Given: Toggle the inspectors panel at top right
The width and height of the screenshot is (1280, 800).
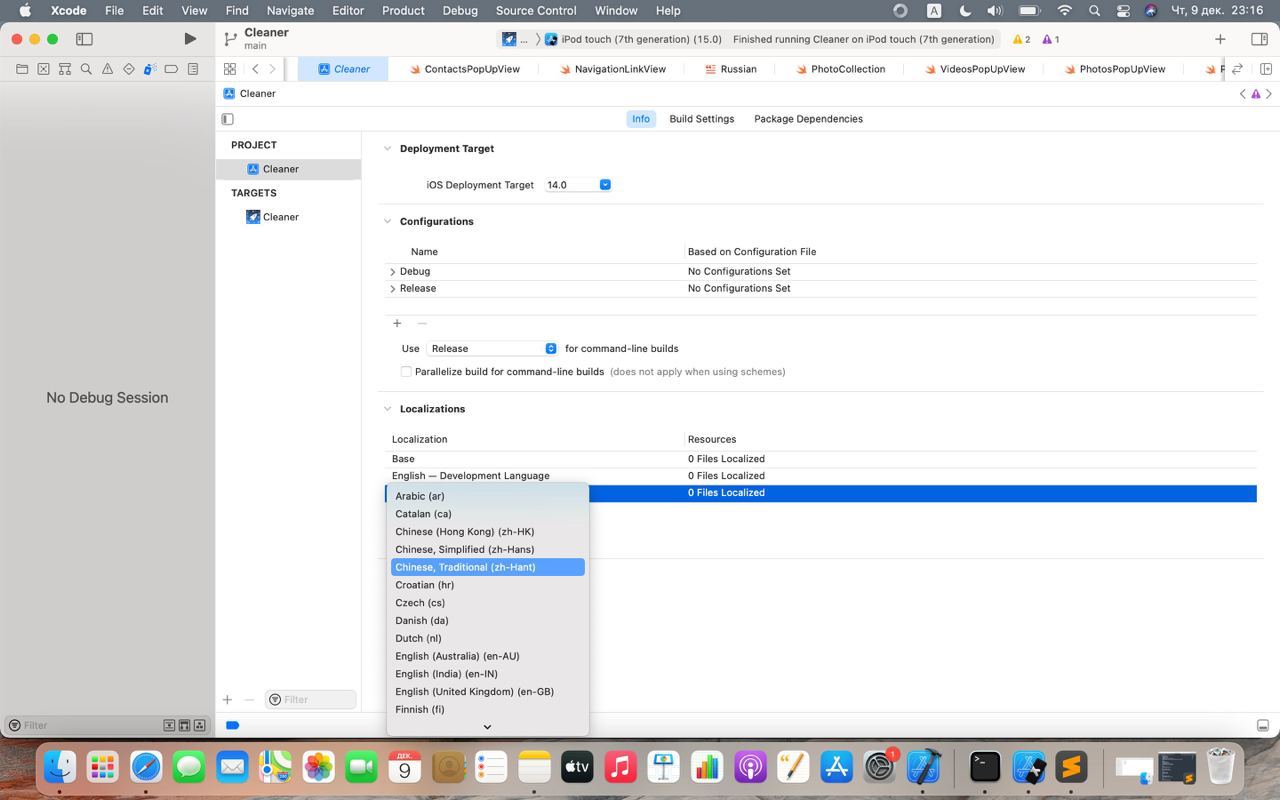Looking at the screenshot, I should (1259, 39).
